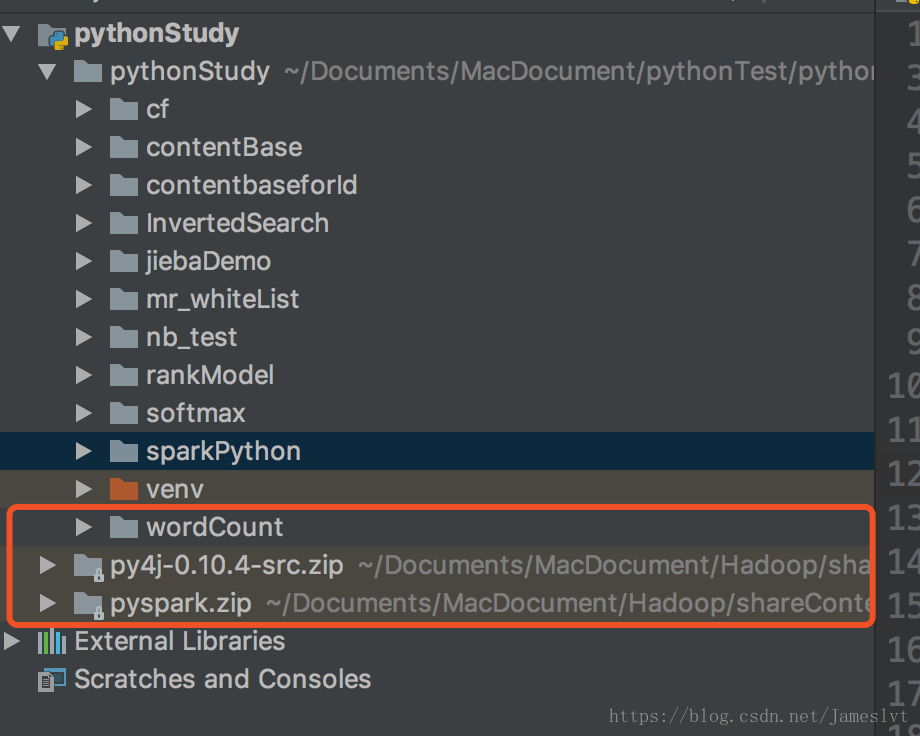Collapse the pythonStudy project root arrow

click(12, 33)
